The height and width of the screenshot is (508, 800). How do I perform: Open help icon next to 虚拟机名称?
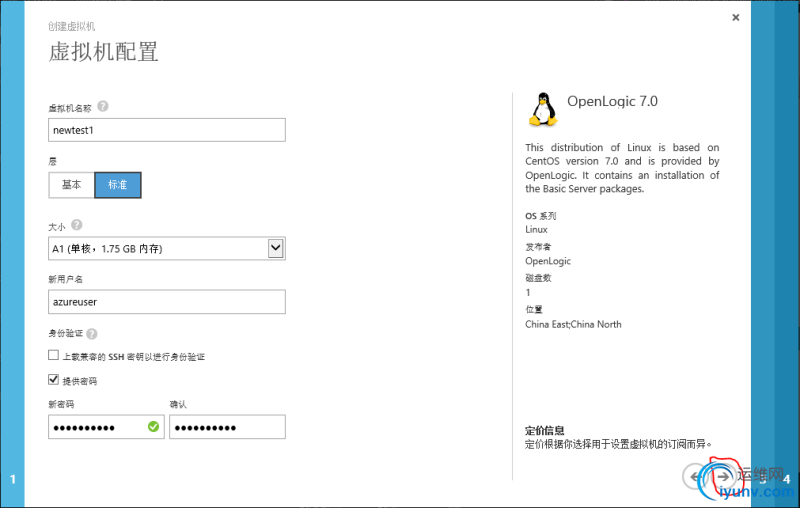click(103, 106)
